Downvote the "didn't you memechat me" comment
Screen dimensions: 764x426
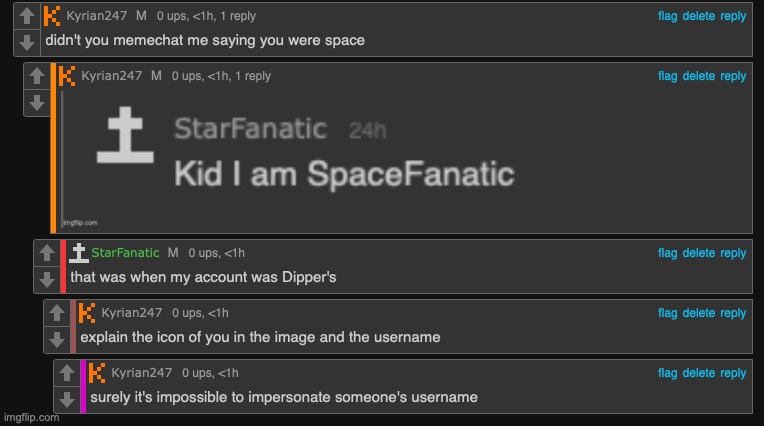[x=26, y=42]
